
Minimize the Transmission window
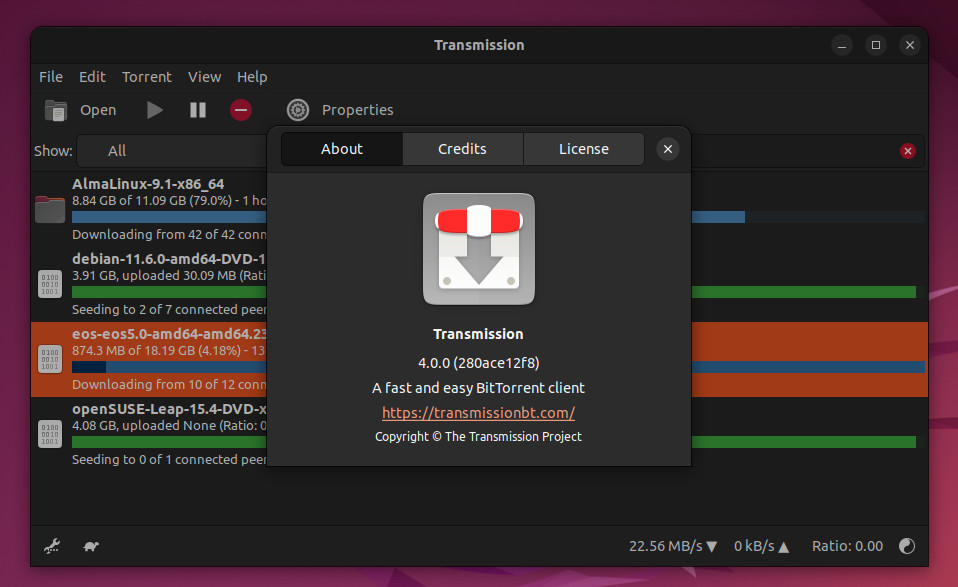click(842, 45)
